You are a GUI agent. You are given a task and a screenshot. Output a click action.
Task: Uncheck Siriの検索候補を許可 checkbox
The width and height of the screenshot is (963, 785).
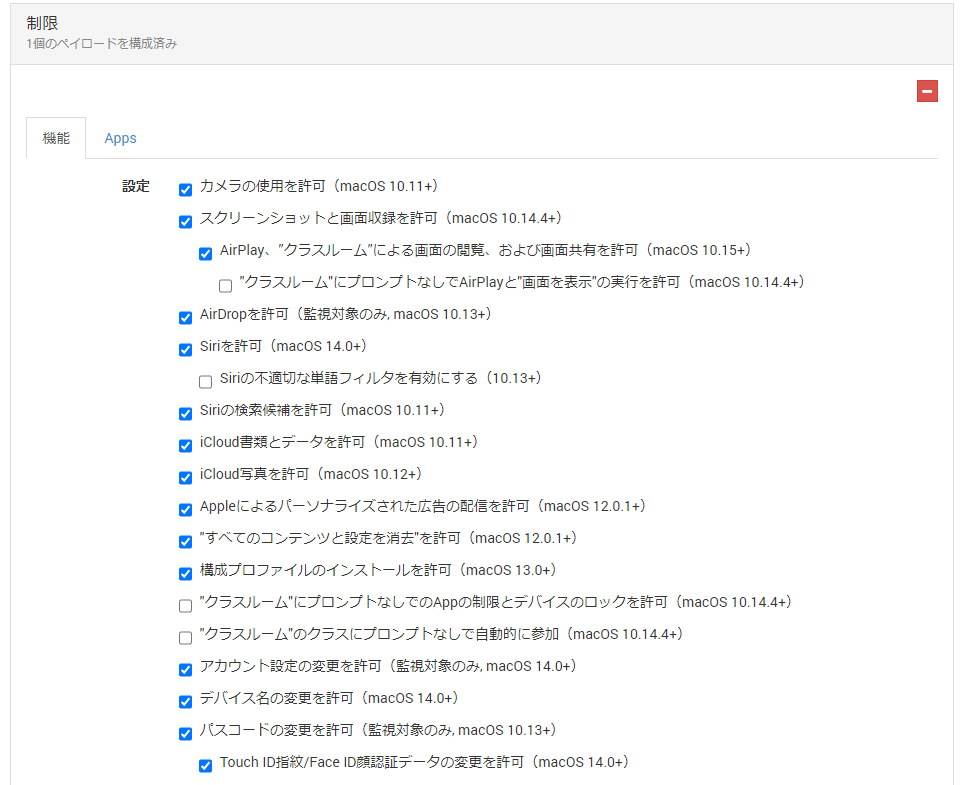click(185, 414)
